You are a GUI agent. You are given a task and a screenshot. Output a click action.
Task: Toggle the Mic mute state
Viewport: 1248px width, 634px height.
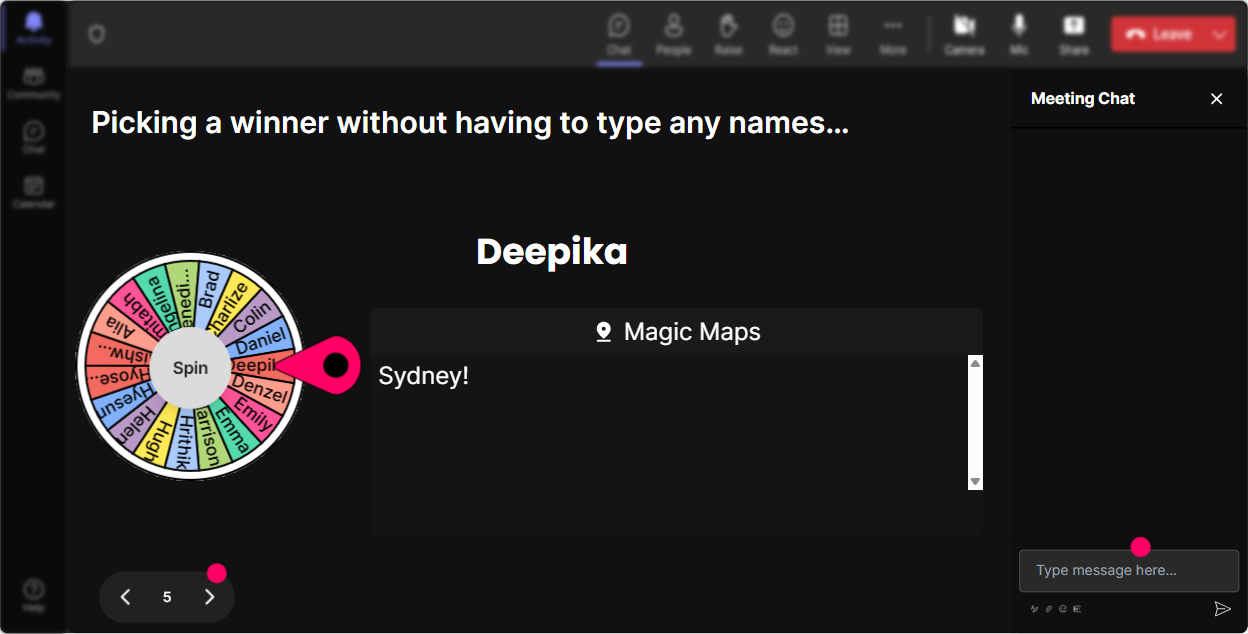(1019, 34)
